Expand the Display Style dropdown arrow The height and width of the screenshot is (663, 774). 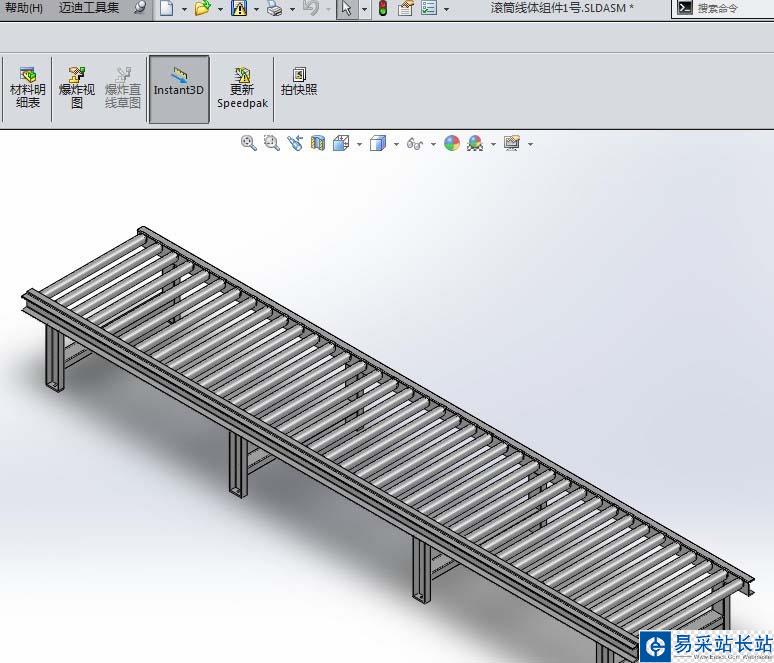pyautogui.click(x=396, y=144)
